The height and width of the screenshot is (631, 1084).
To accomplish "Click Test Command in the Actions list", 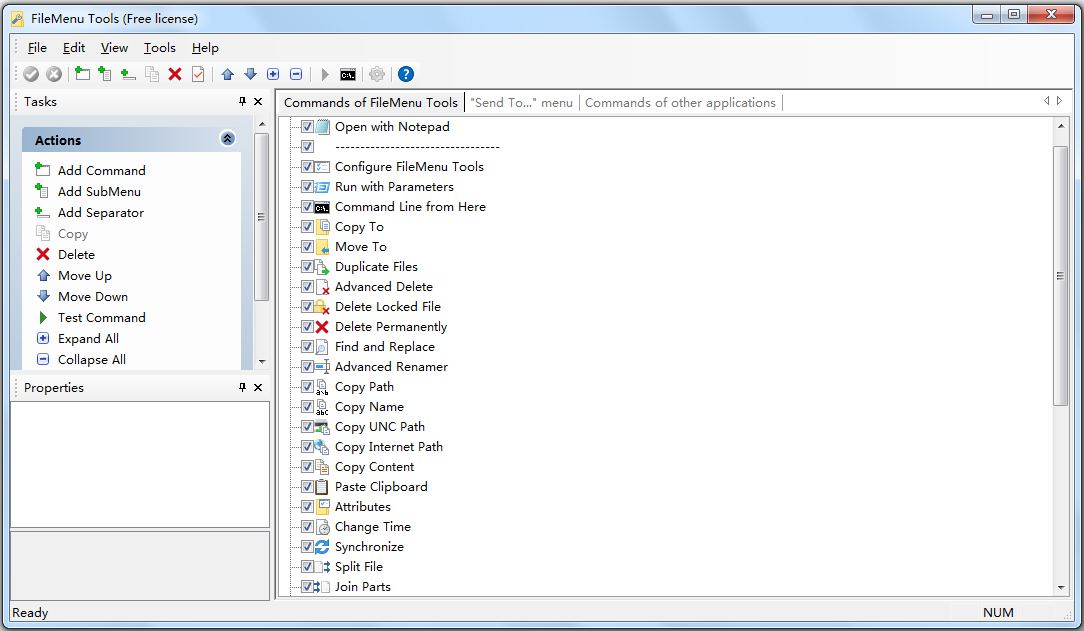I will 100,317.
